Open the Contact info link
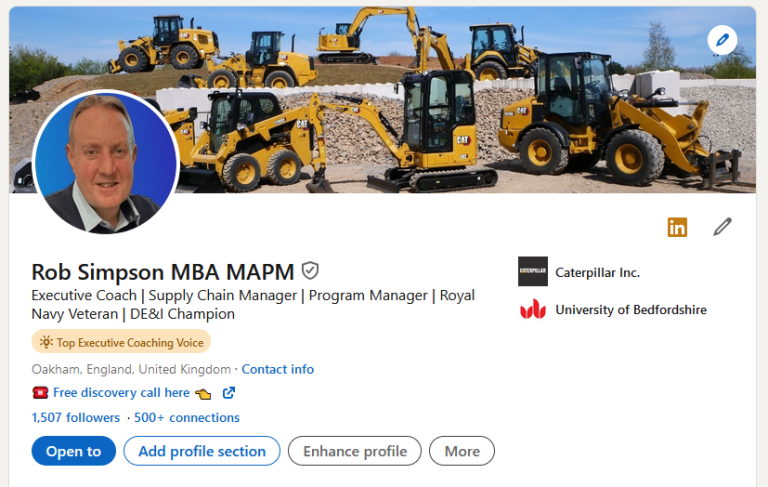768x487 pixels. pos(278,369)
